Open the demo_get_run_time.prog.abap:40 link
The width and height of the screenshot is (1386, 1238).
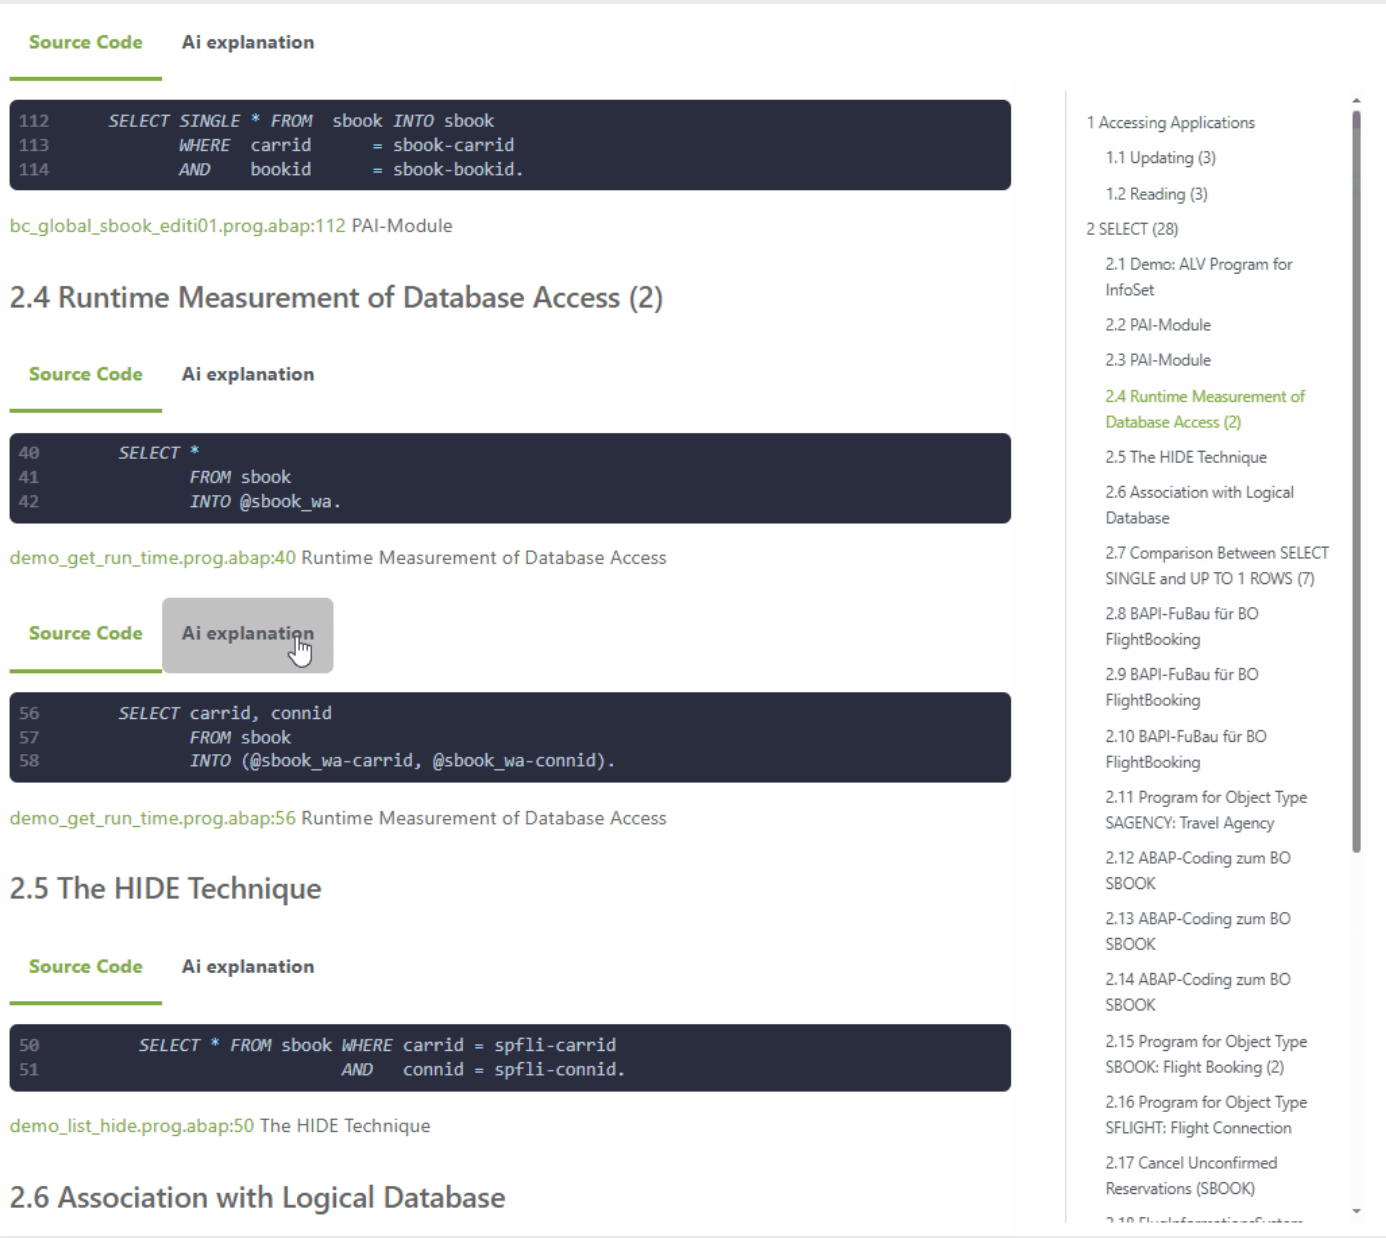coord(152,557)
